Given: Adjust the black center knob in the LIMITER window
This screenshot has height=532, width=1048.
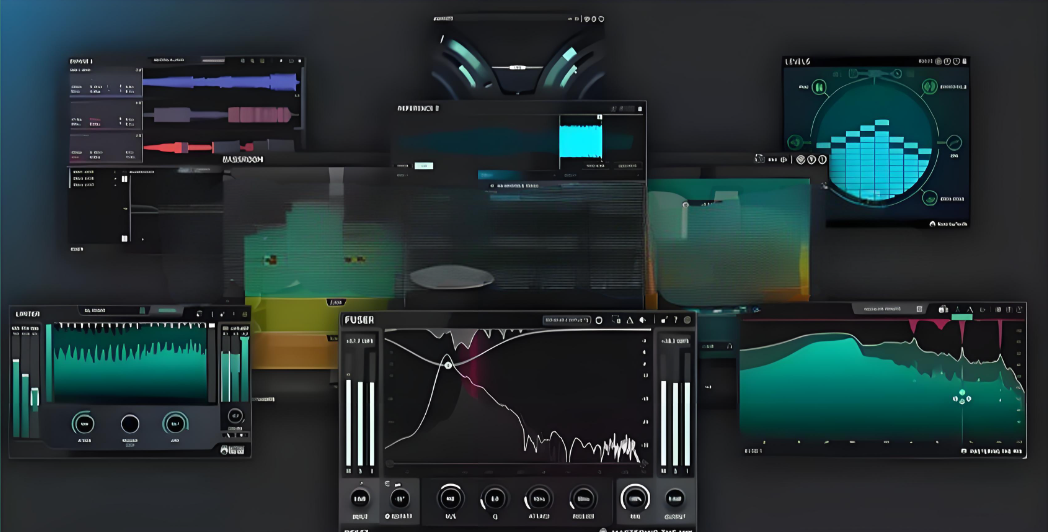Looking at the screenshot, I should coord(130,424).
